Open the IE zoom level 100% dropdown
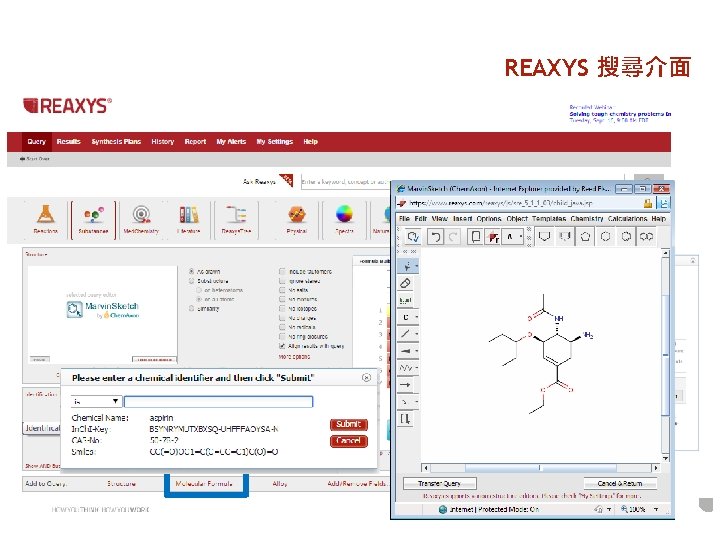 pos(657,509)
